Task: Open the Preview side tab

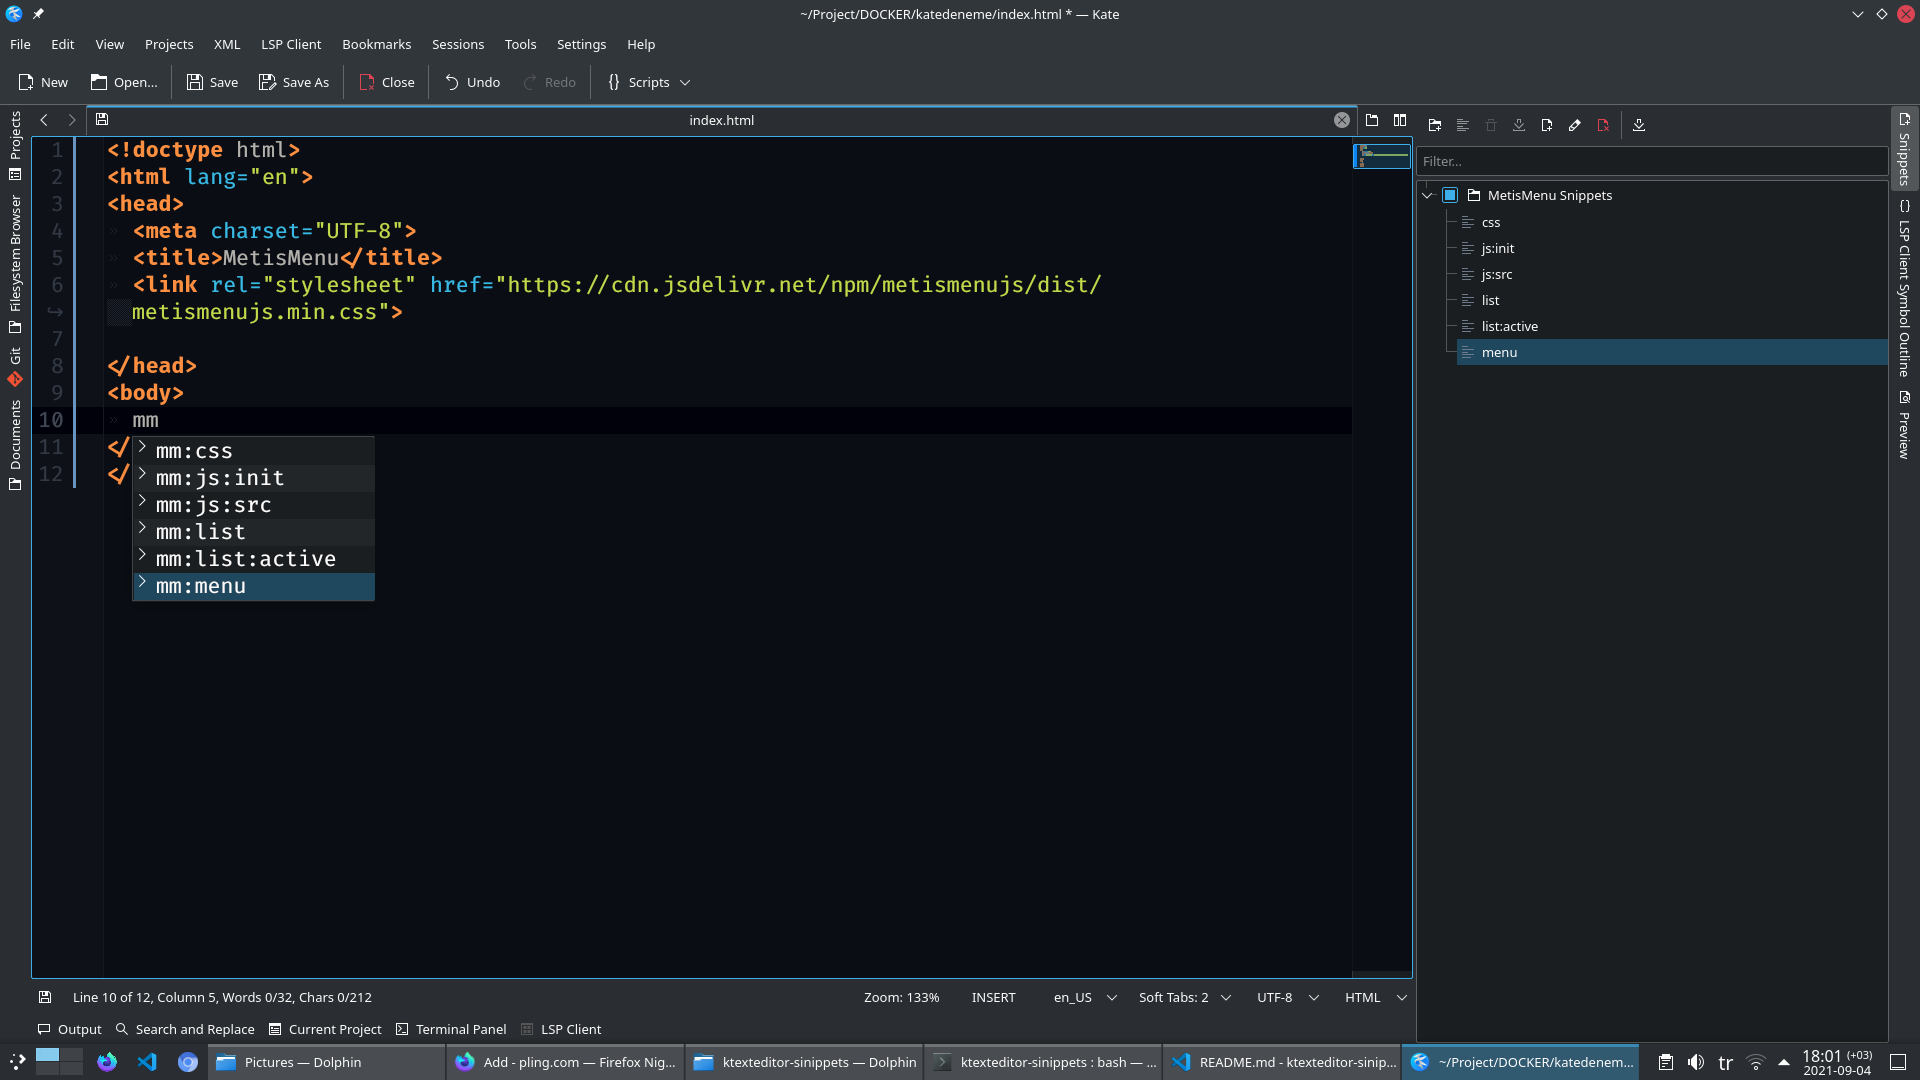Action: [1904, 424]
